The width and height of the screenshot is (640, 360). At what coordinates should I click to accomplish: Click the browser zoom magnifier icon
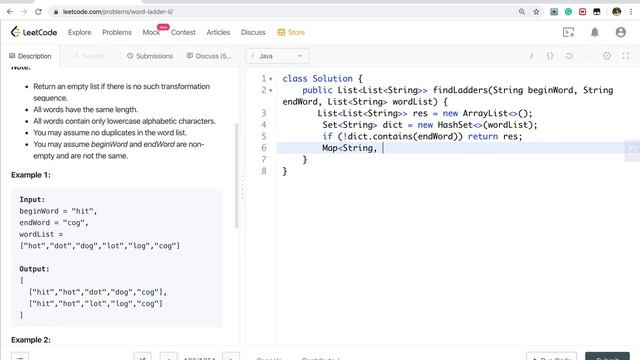point(522,12)
